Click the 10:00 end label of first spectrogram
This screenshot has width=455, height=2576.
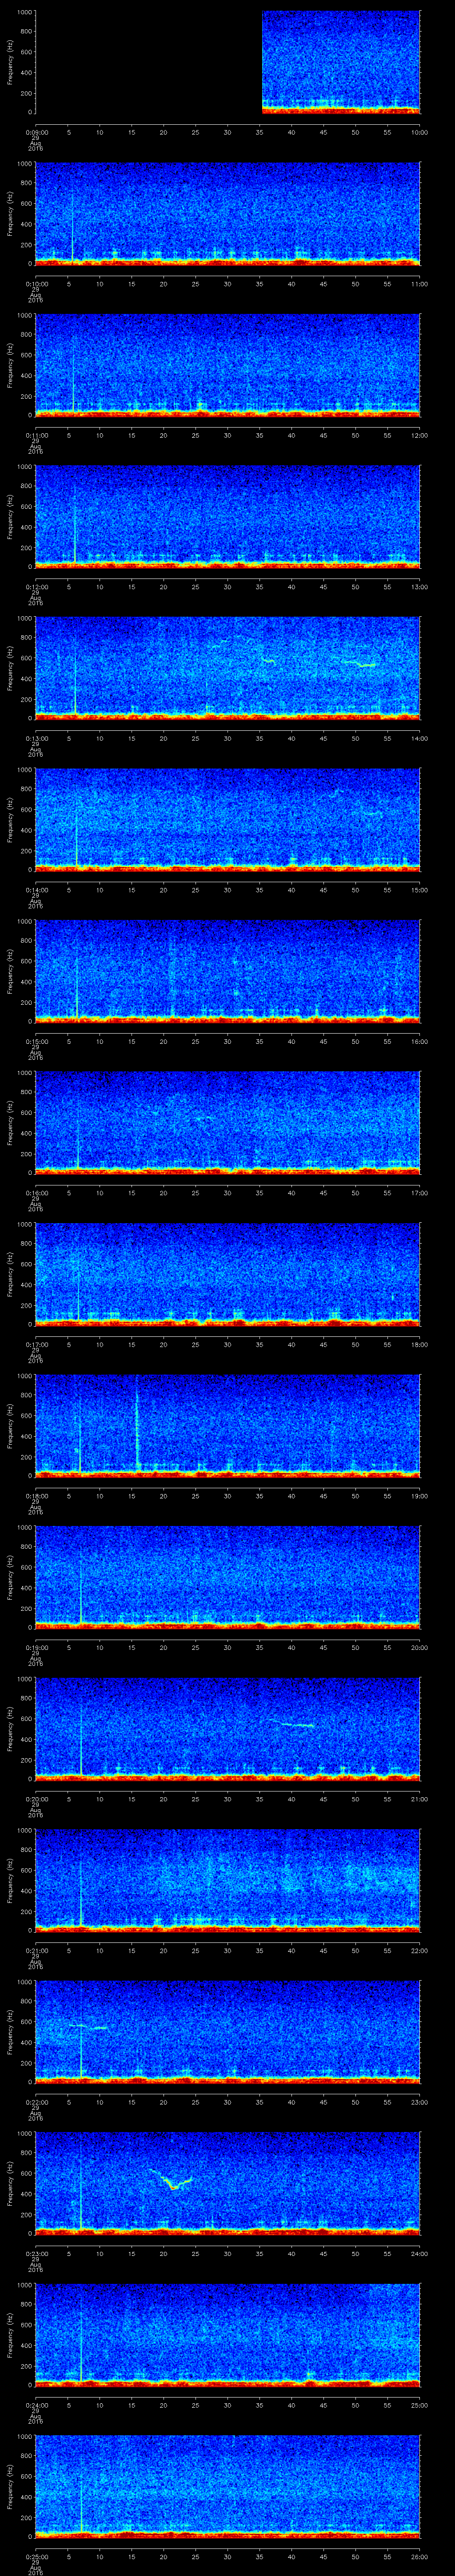pos(419,132)
